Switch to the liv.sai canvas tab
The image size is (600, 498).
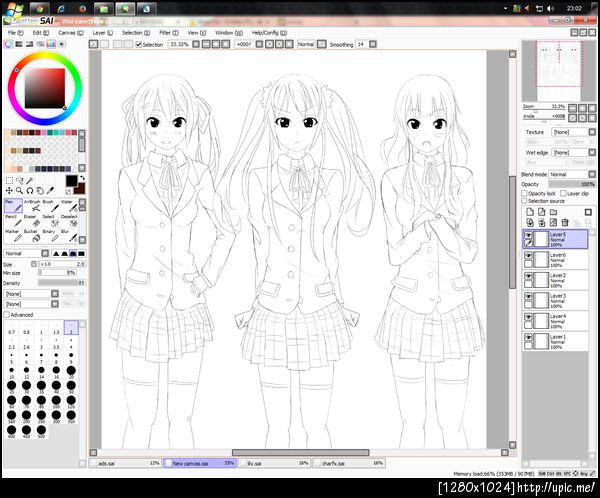pyautogui.click(x=275, y=463)
